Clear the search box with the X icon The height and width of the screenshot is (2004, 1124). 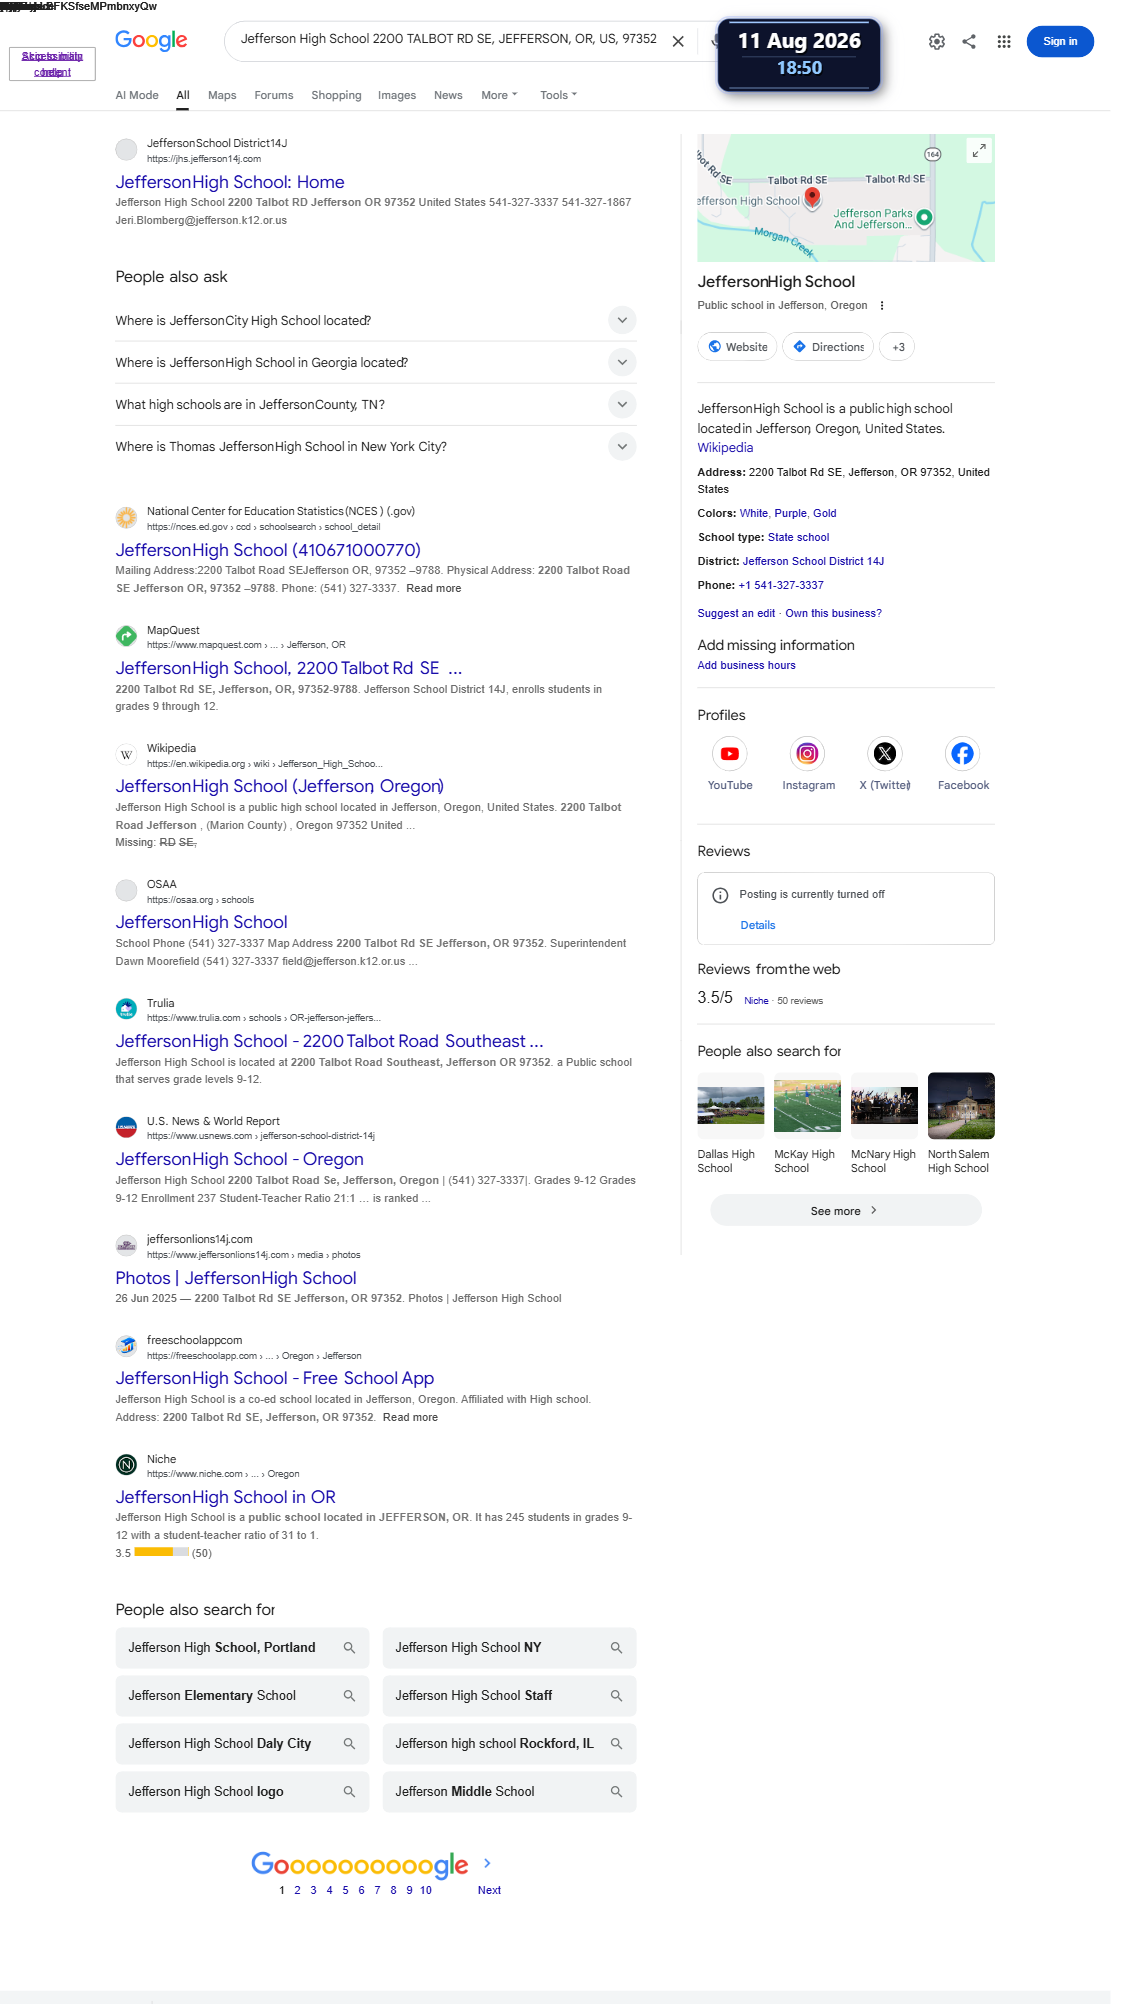[678, 41]
